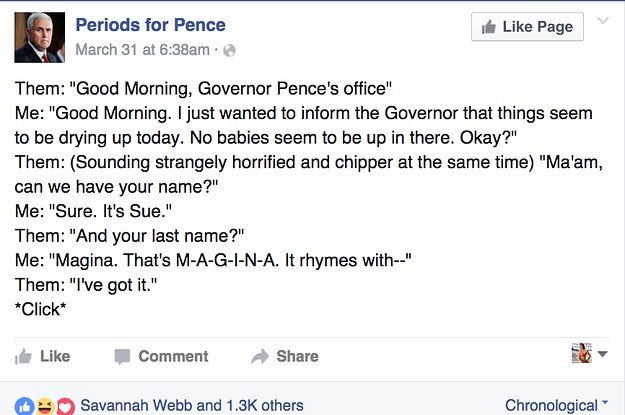
Task: Click the Comment speech bubble icon
Action: coord(122,356)
